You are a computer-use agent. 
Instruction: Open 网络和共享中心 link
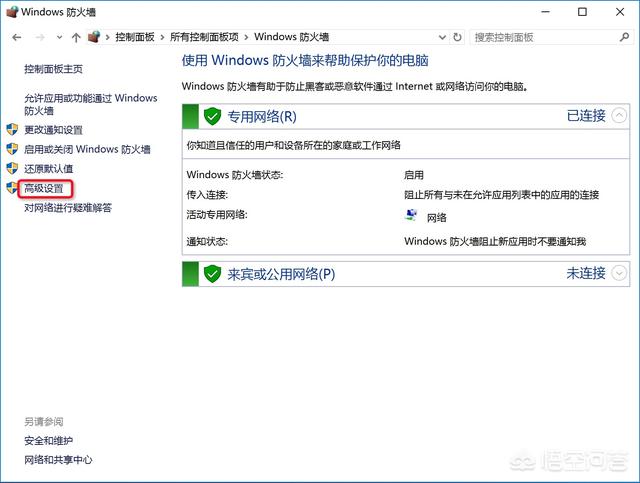click(58, 460)
